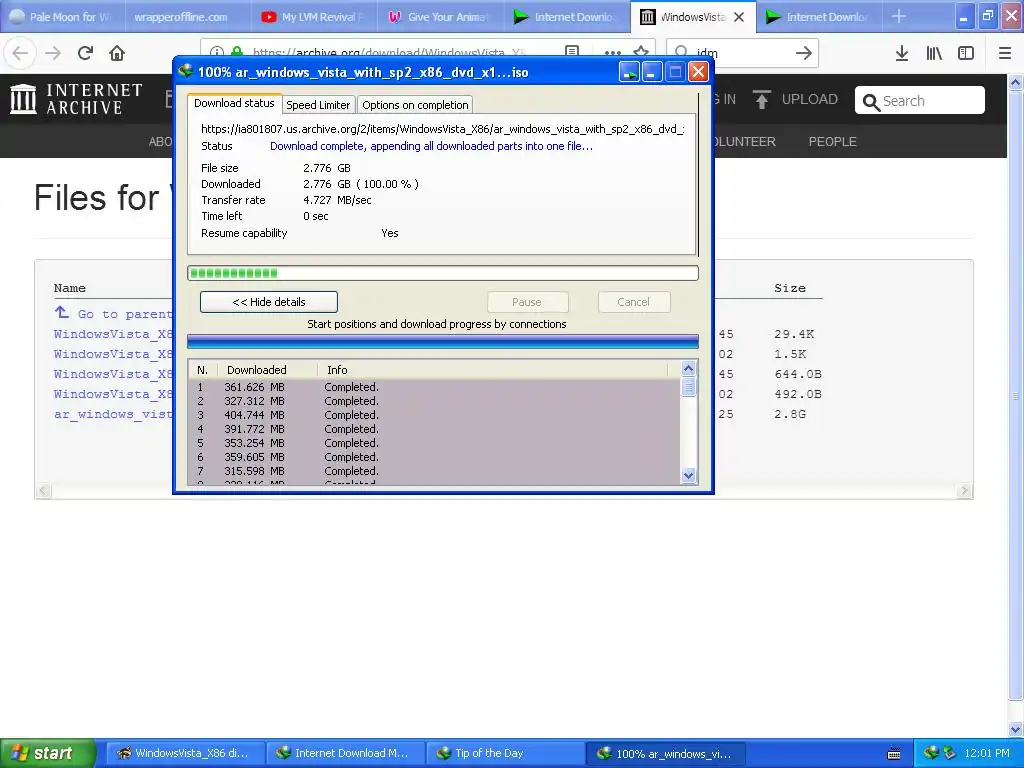Show site information in the address bar
The image size is (1024, 768).
tap(217, 52)
